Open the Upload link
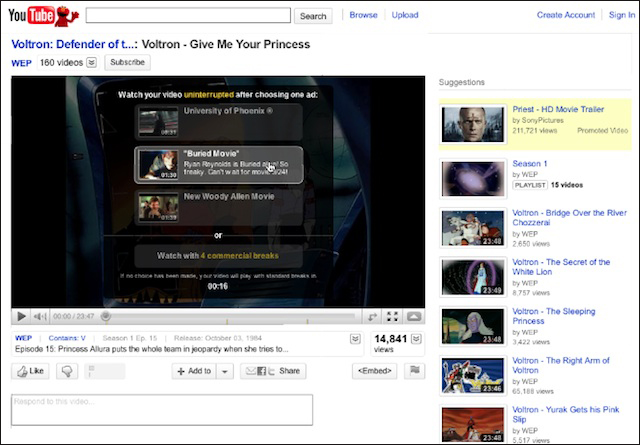This screenshot has width=640, height=445. [x=405, y=15]
